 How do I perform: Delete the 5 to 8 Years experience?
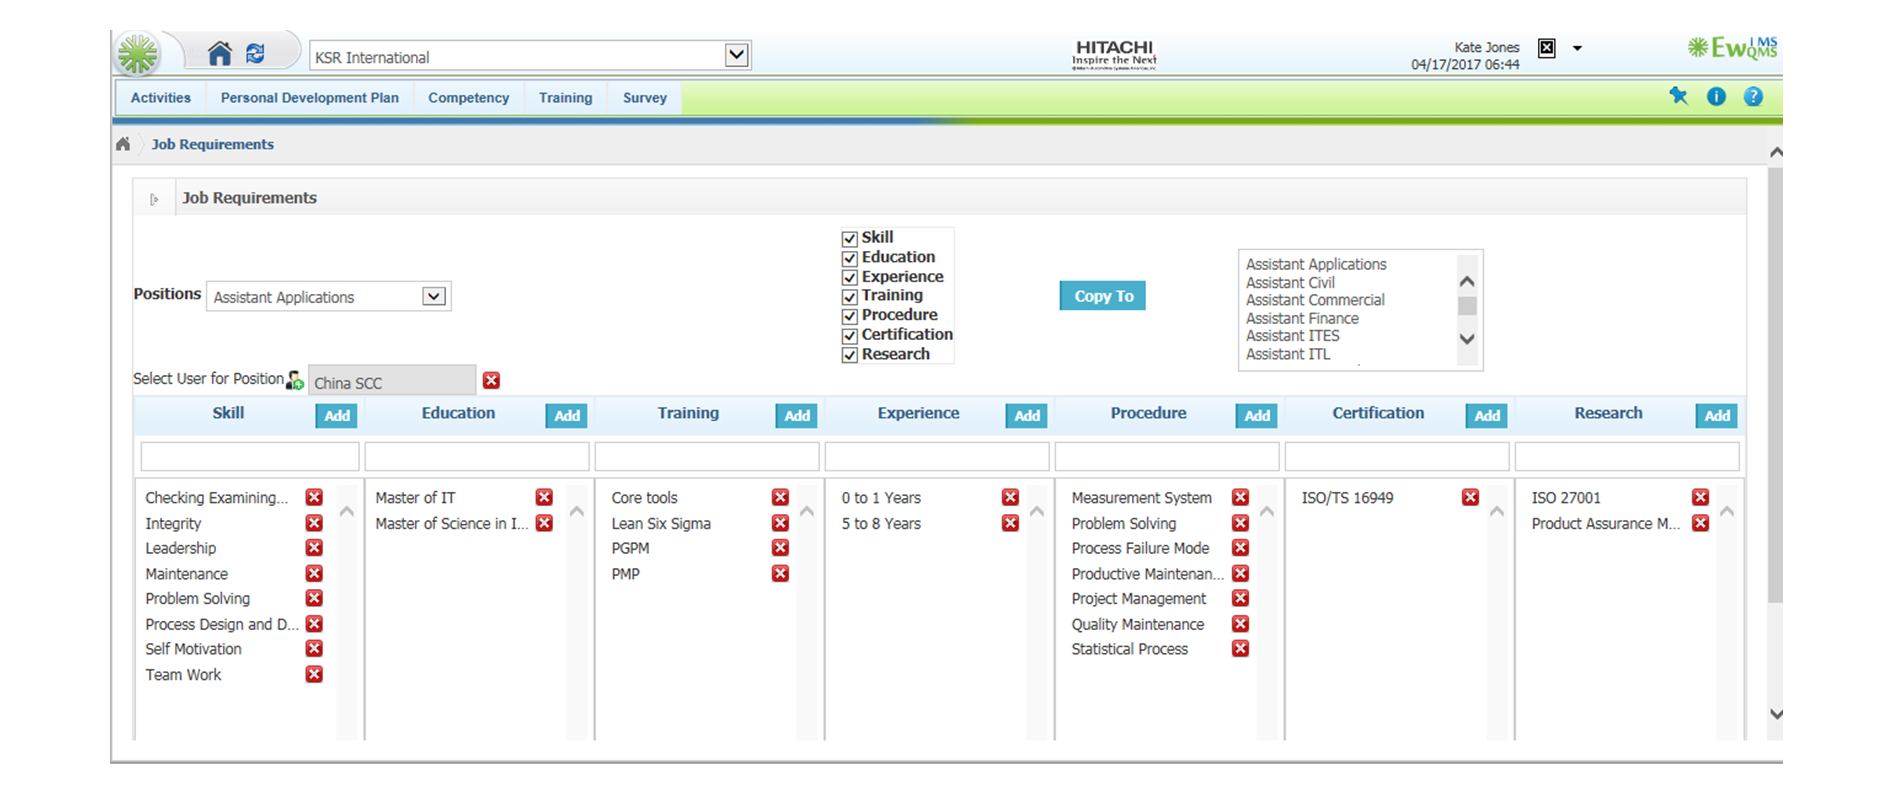coord(1010,523)
